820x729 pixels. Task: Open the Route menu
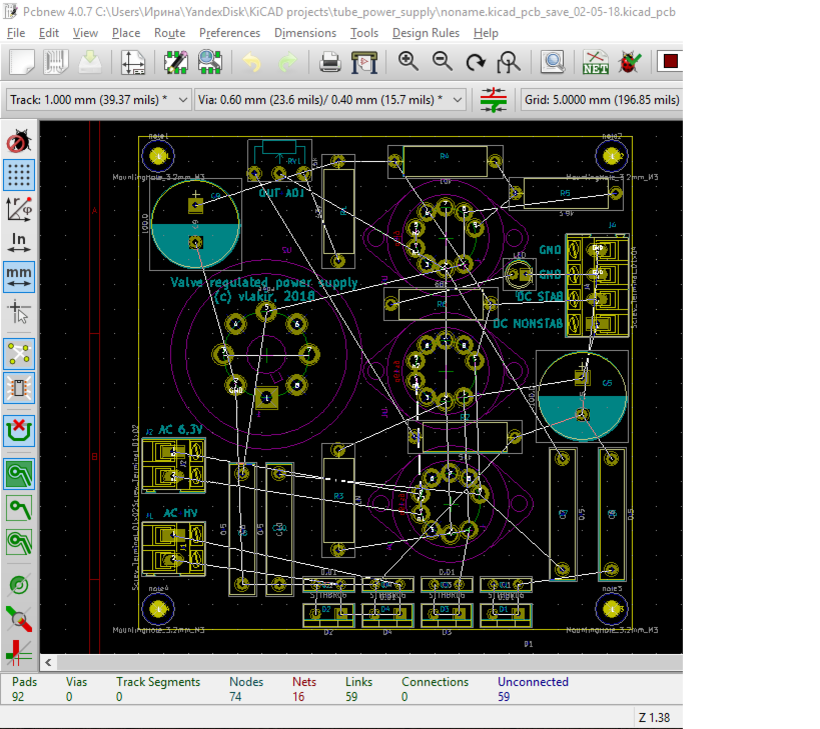pos(169,32)
